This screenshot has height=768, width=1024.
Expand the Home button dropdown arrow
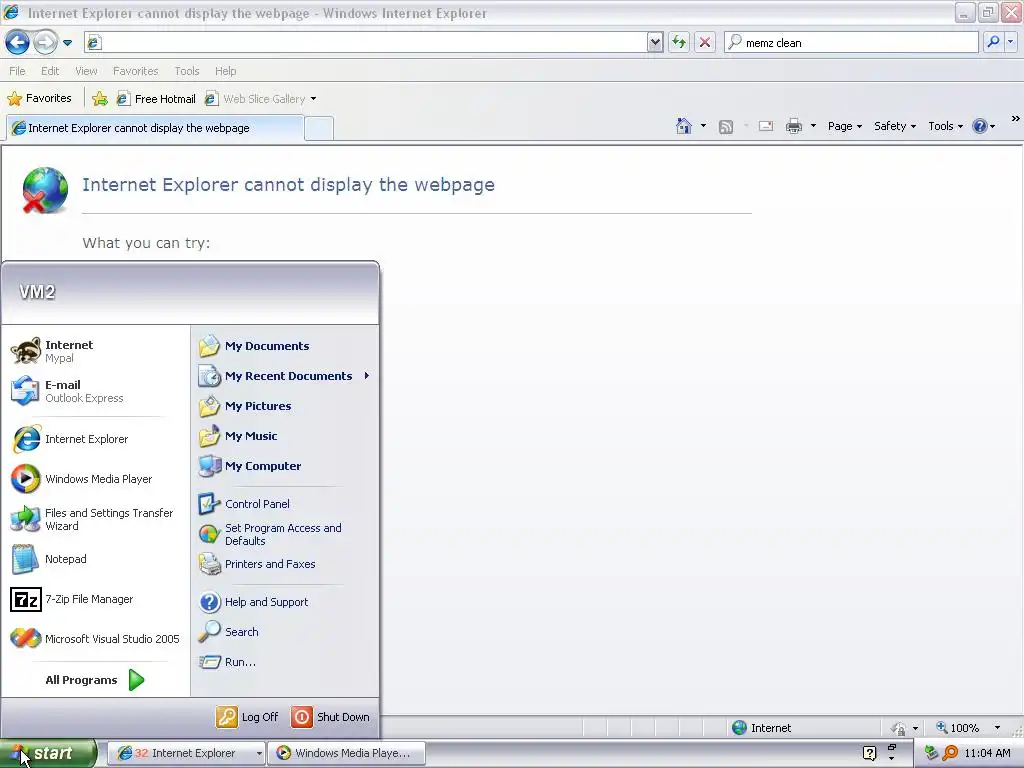point(703,126)
